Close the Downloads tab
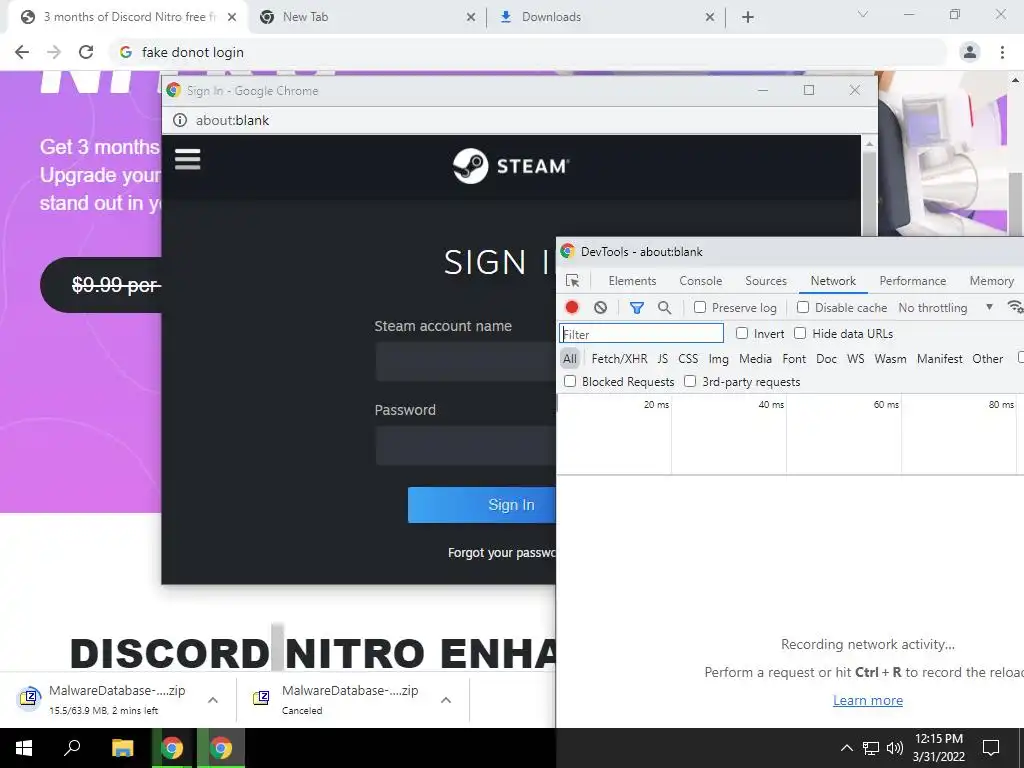Image resolution: width=1024 pixels, height=768 pixels. (x=710, y=17)
